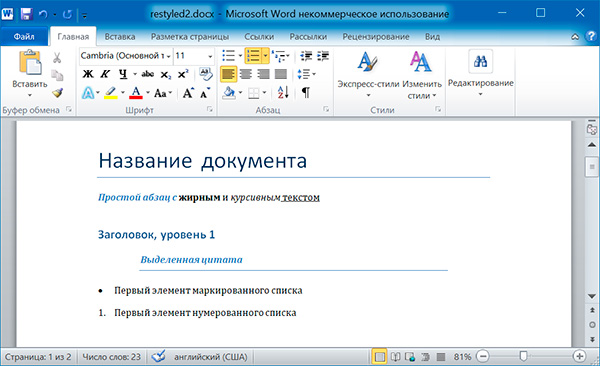Click language 'английский (США)' in status bar
The image size is (600, 366).
[211, 357]
